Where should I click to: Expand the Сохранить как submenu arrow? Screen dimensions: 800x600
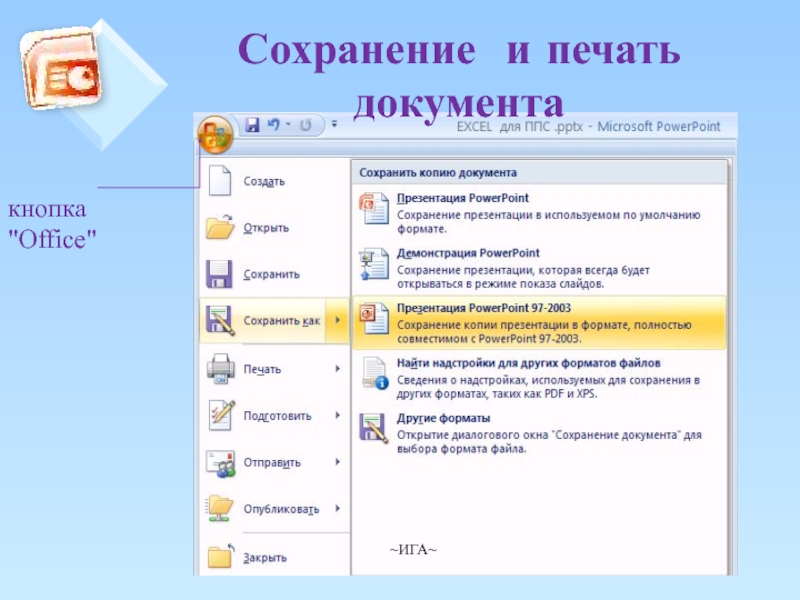click(x=337, y=320)
